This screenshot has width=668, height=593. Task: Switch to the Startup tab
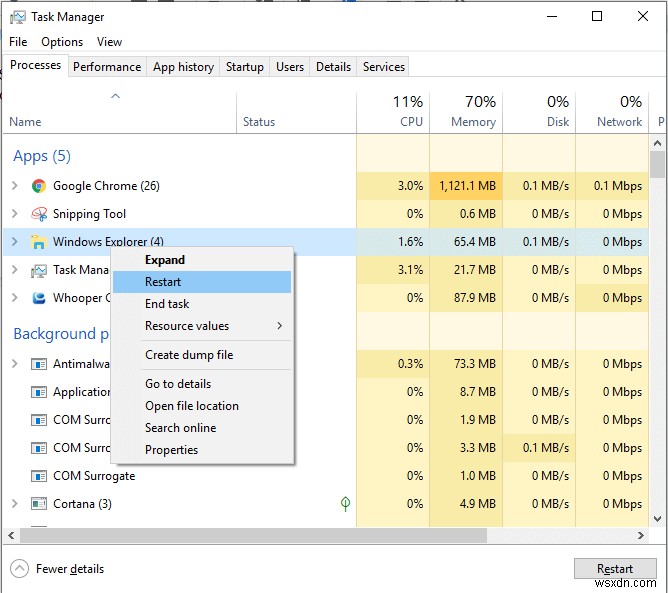[245, 67]
